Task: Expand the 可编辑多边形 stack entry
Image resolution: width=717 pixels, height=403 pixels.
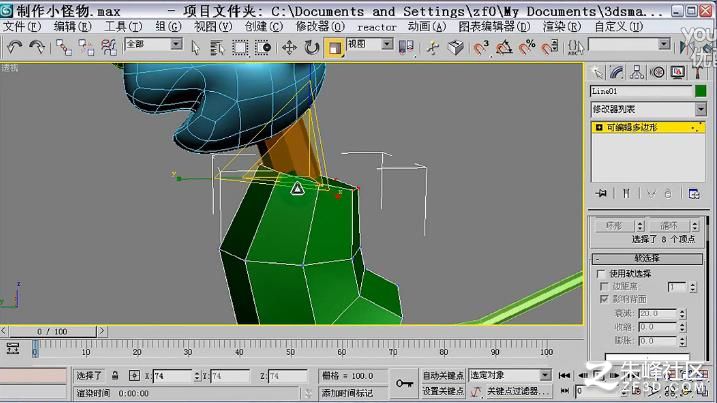Action: click(599, 128)
